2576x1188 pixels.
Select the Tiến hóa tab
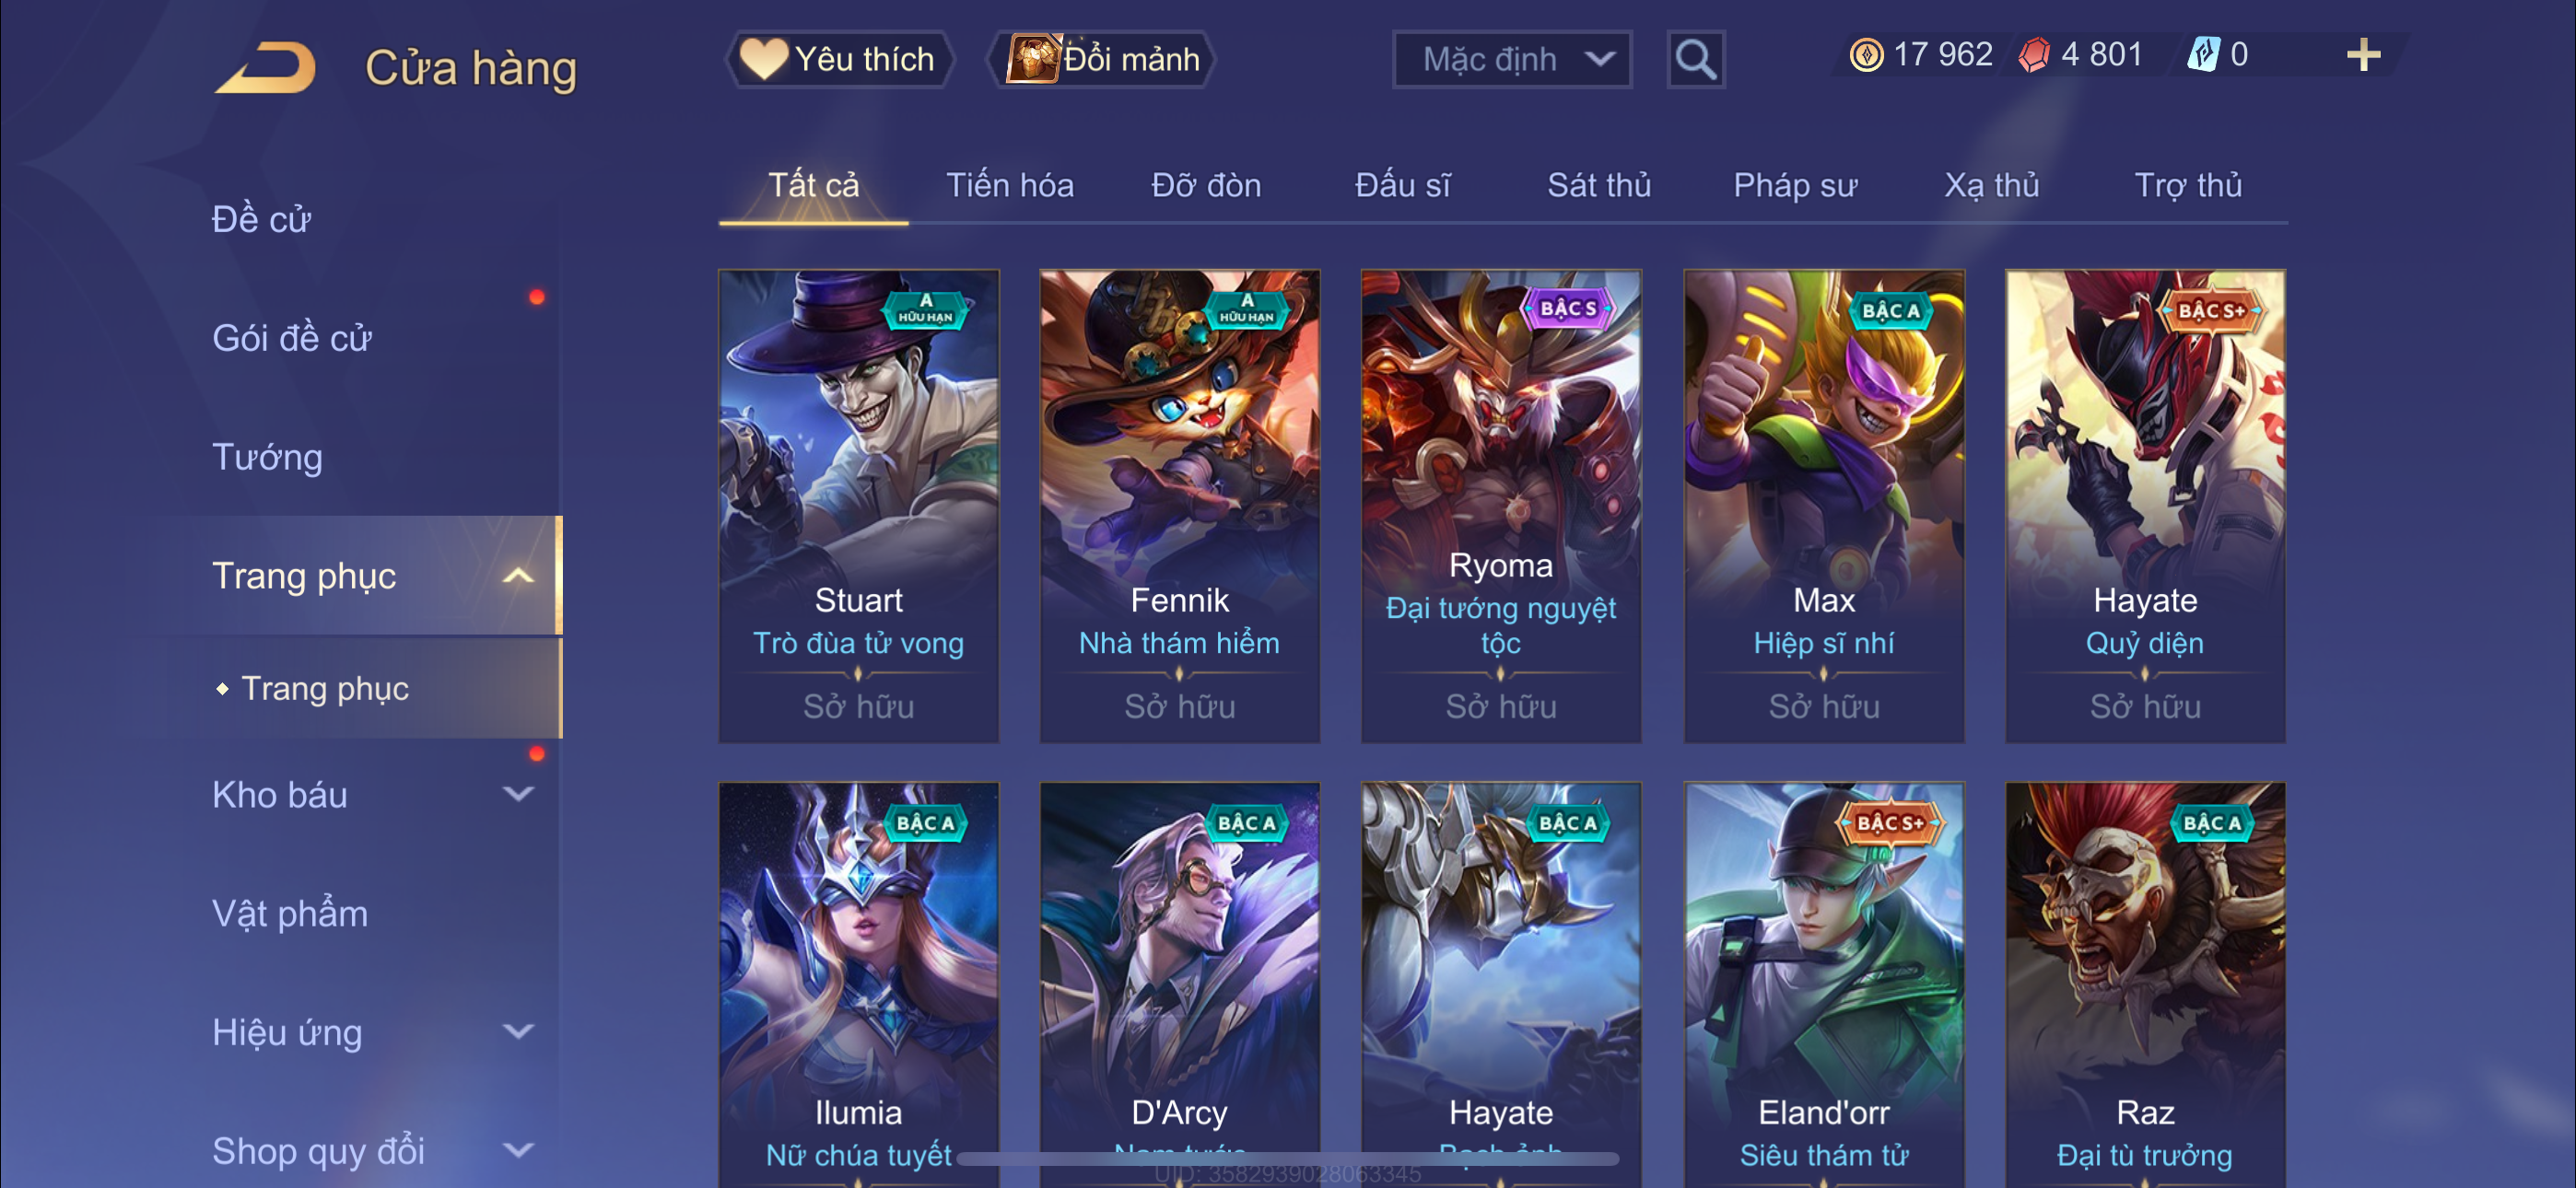point(1010,185)
